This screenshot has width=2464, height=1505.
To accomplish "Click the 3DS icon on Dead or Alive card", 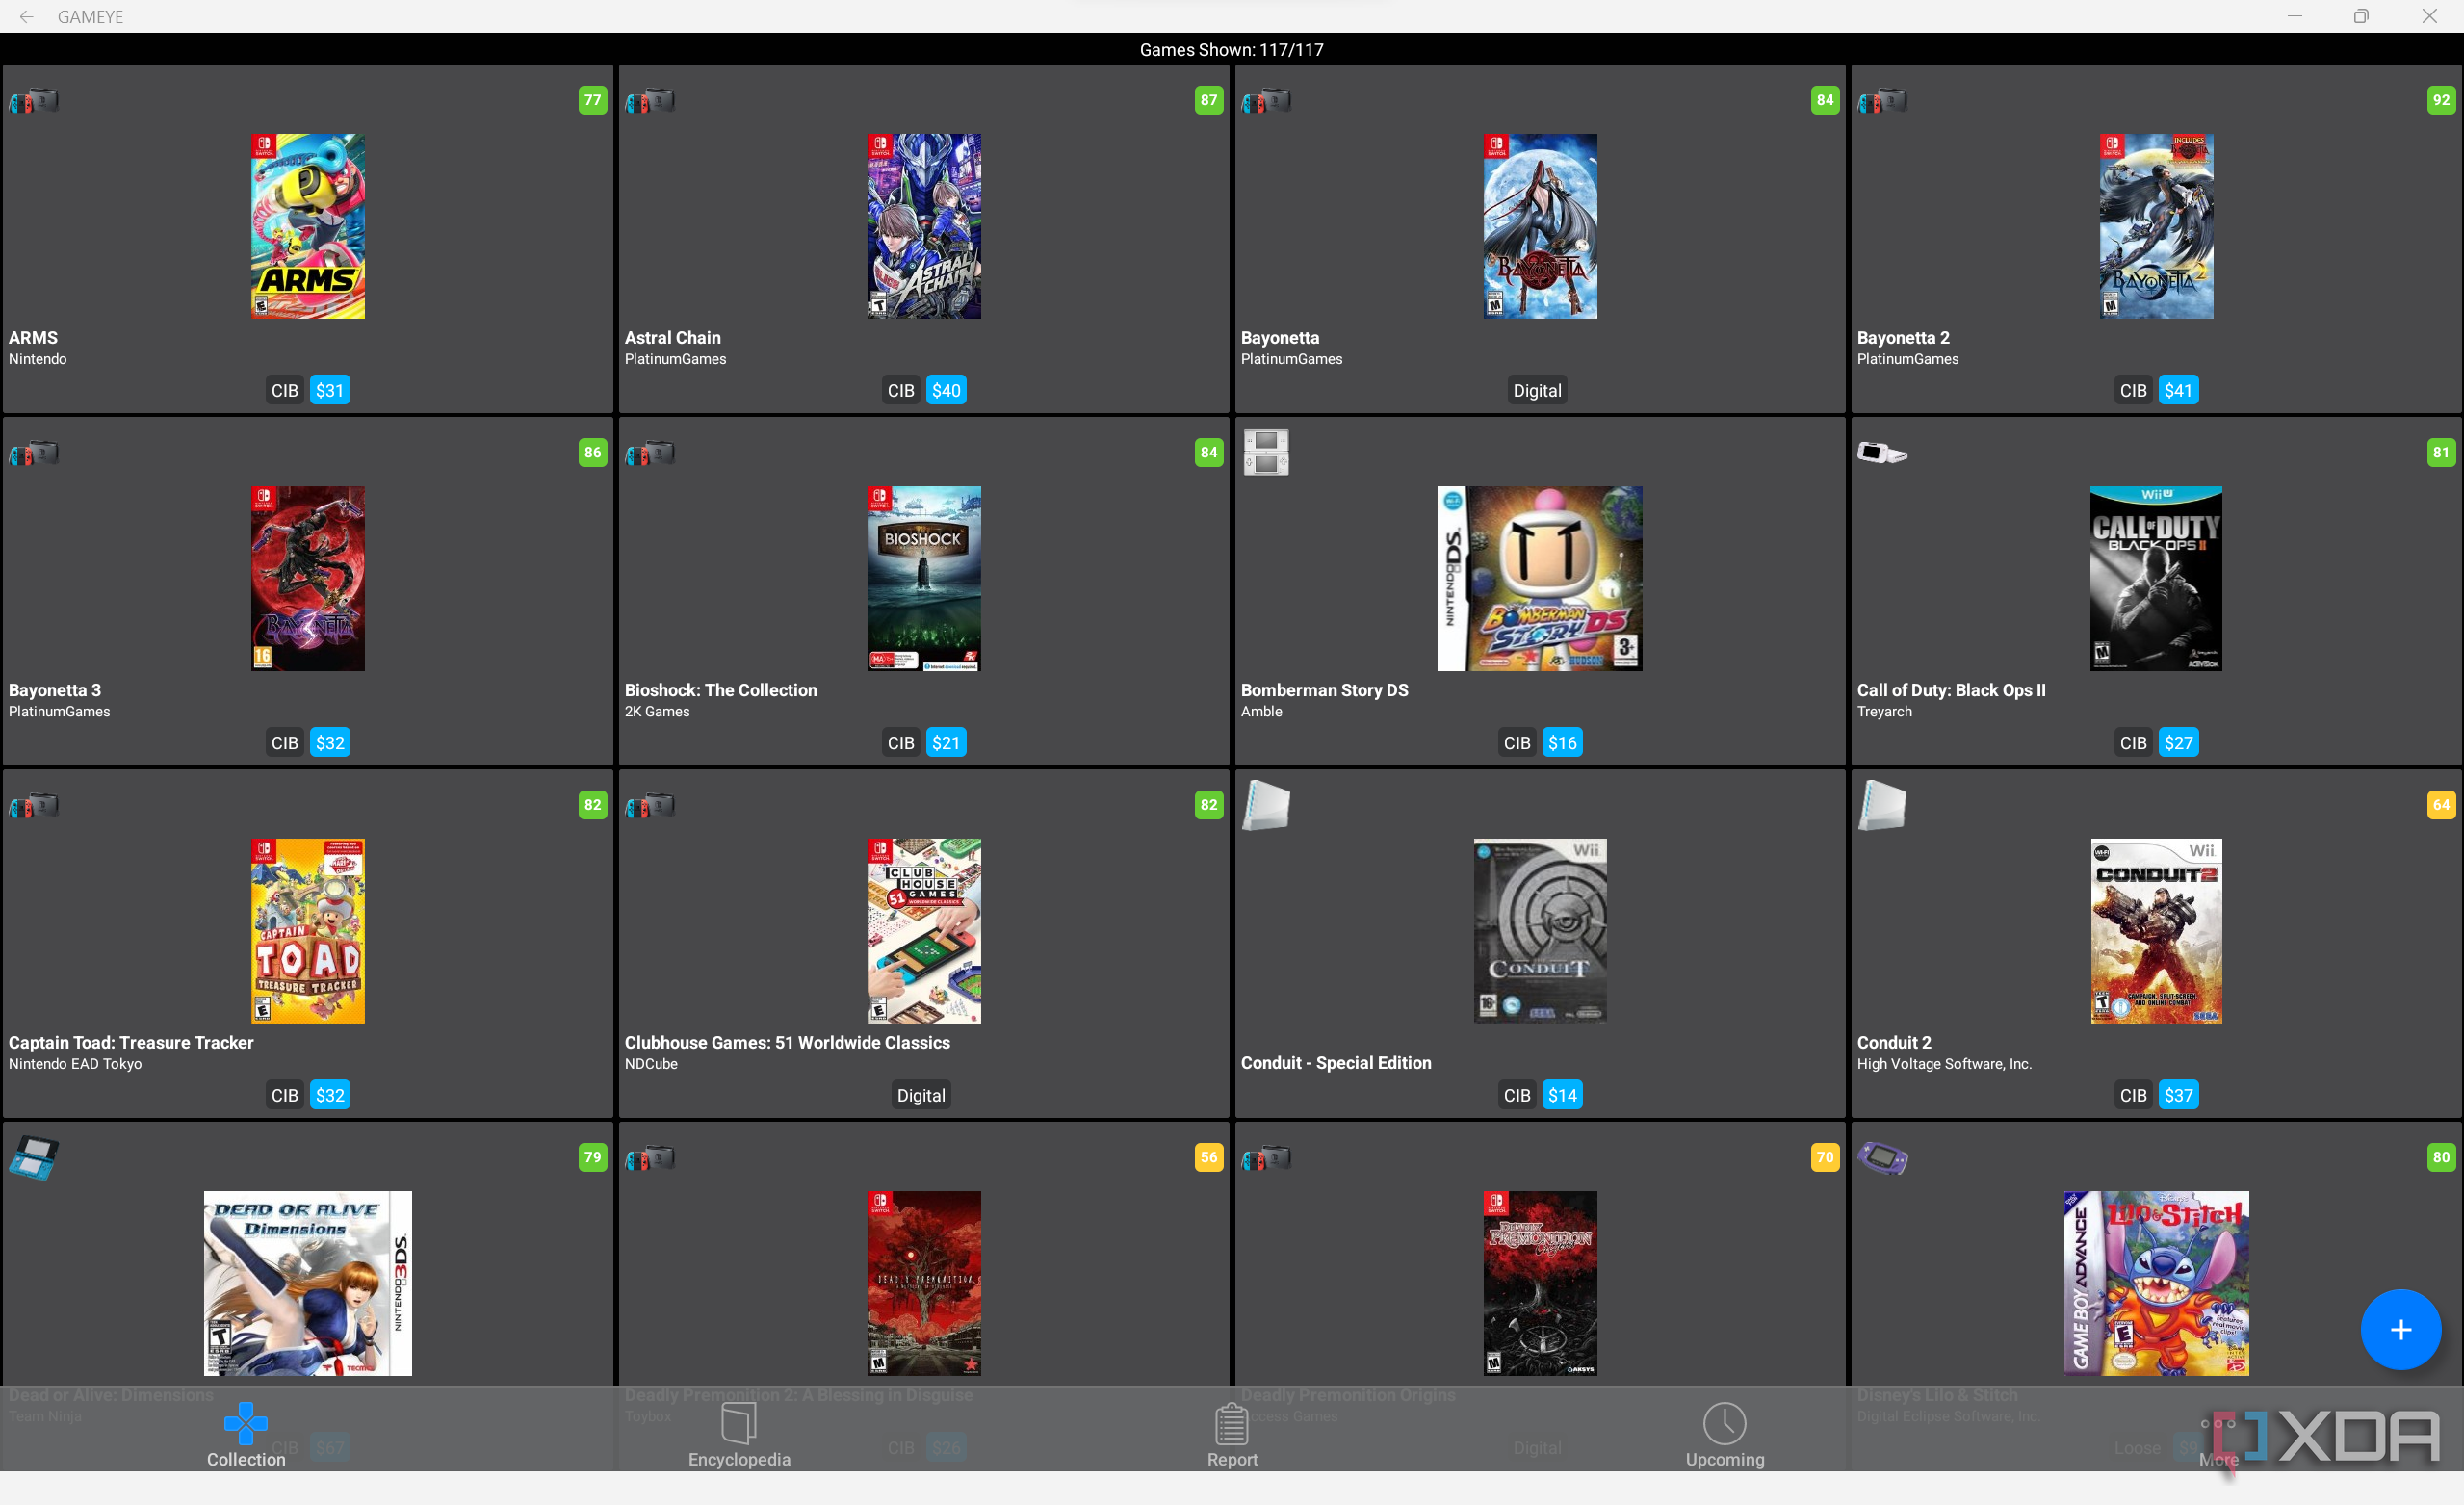I will click(34, 1158).
